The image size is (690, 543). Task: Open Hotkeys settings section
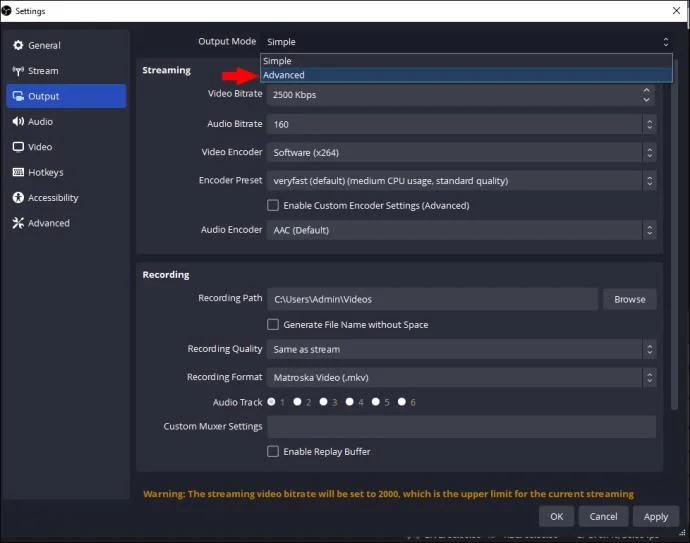pos(66,172)
